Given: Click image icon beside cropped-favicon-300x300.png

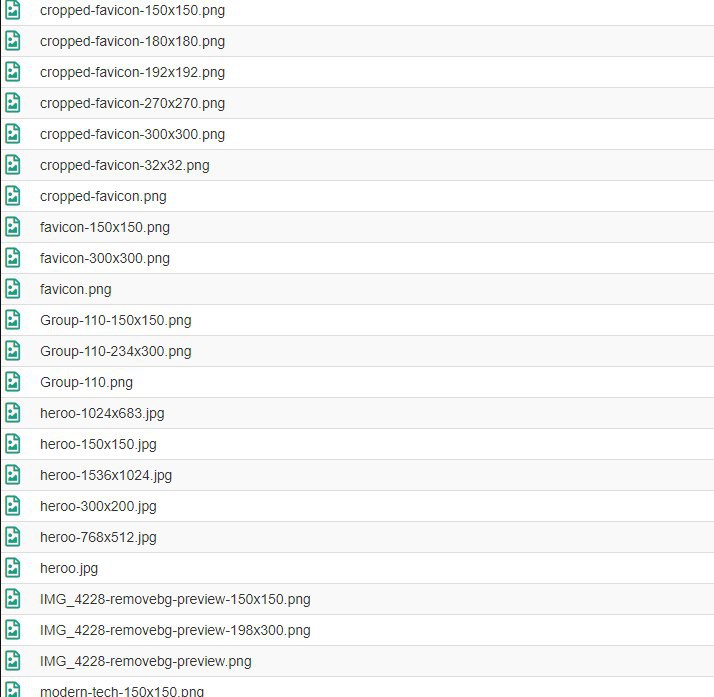Looking at the screenshot, I should click(13, 134).
